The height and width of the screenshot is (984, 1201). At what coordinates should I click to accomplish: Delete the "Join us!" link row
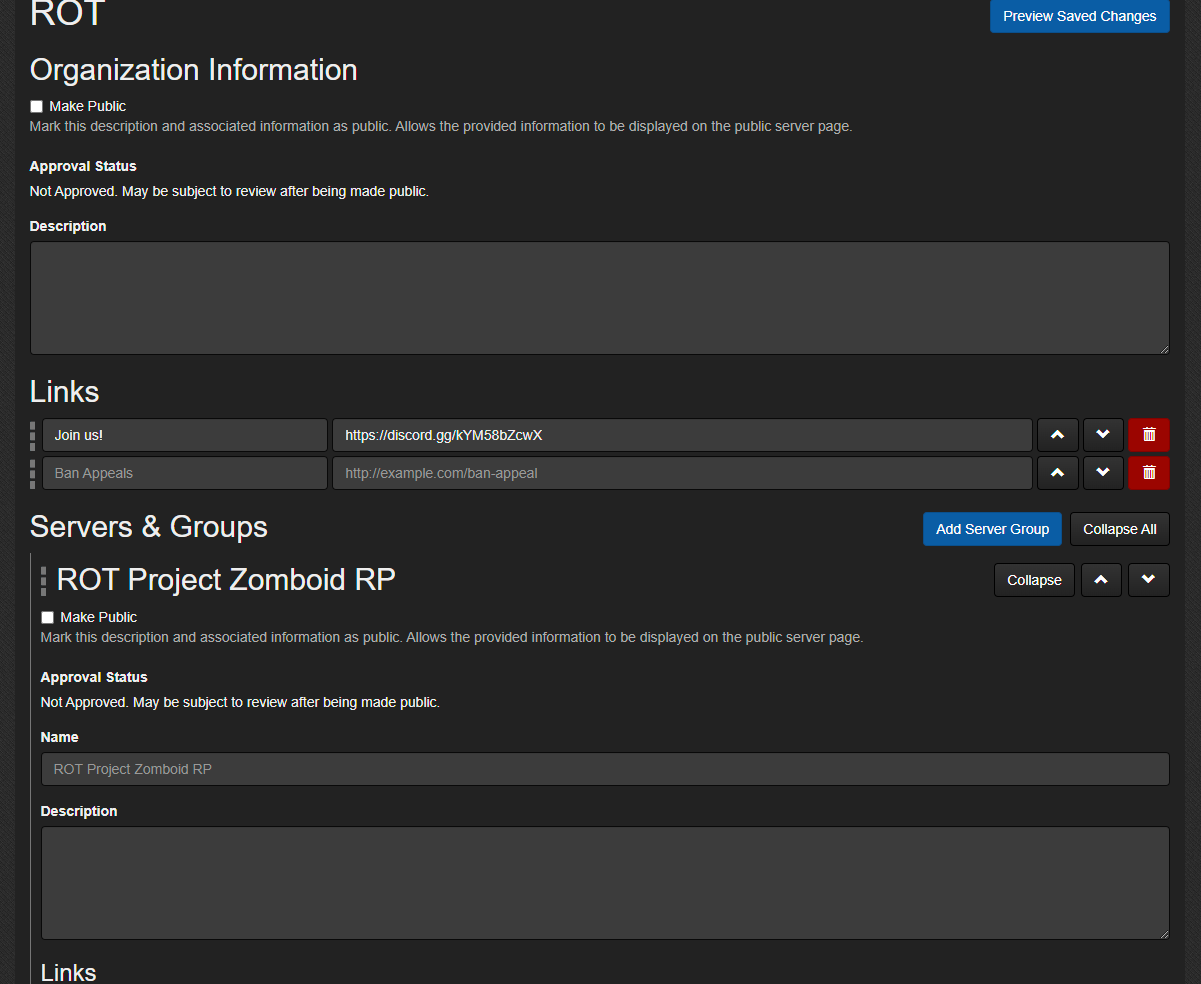point(1148,434)
